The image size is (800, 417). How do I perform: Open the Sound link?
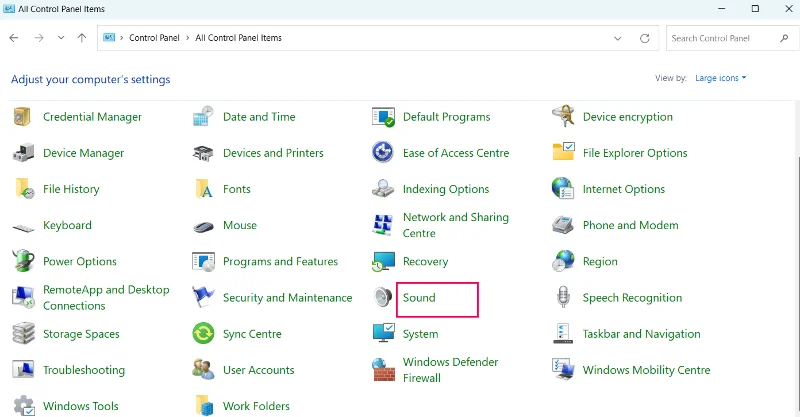(419, 298)
